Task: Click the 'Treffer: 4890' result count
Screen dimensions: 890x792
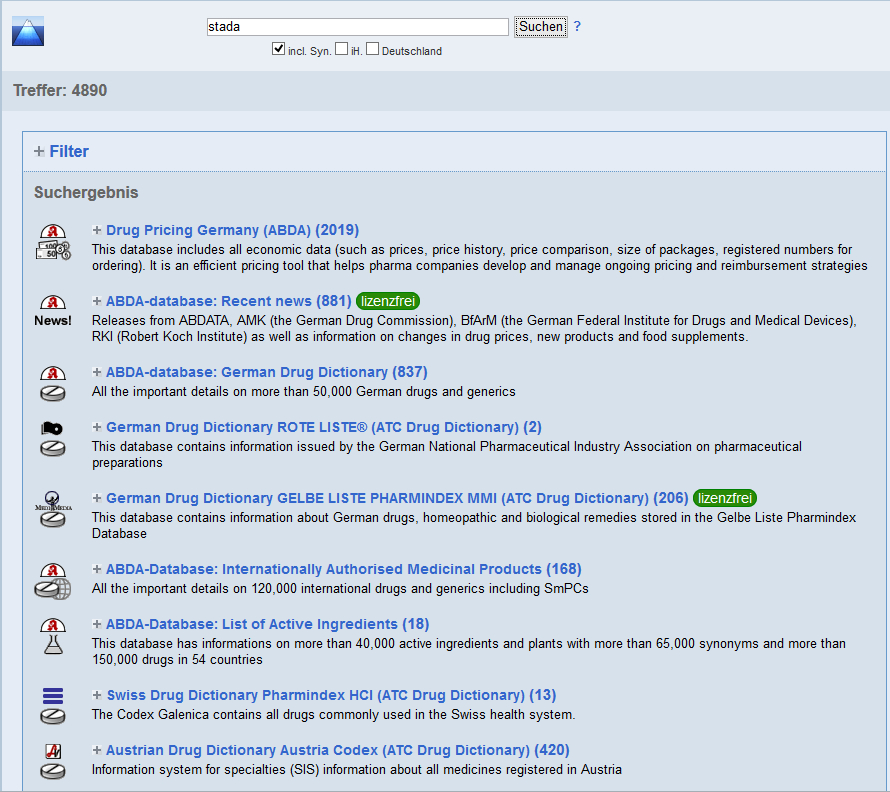Action: pyautogui.click(x=60, y=90)
